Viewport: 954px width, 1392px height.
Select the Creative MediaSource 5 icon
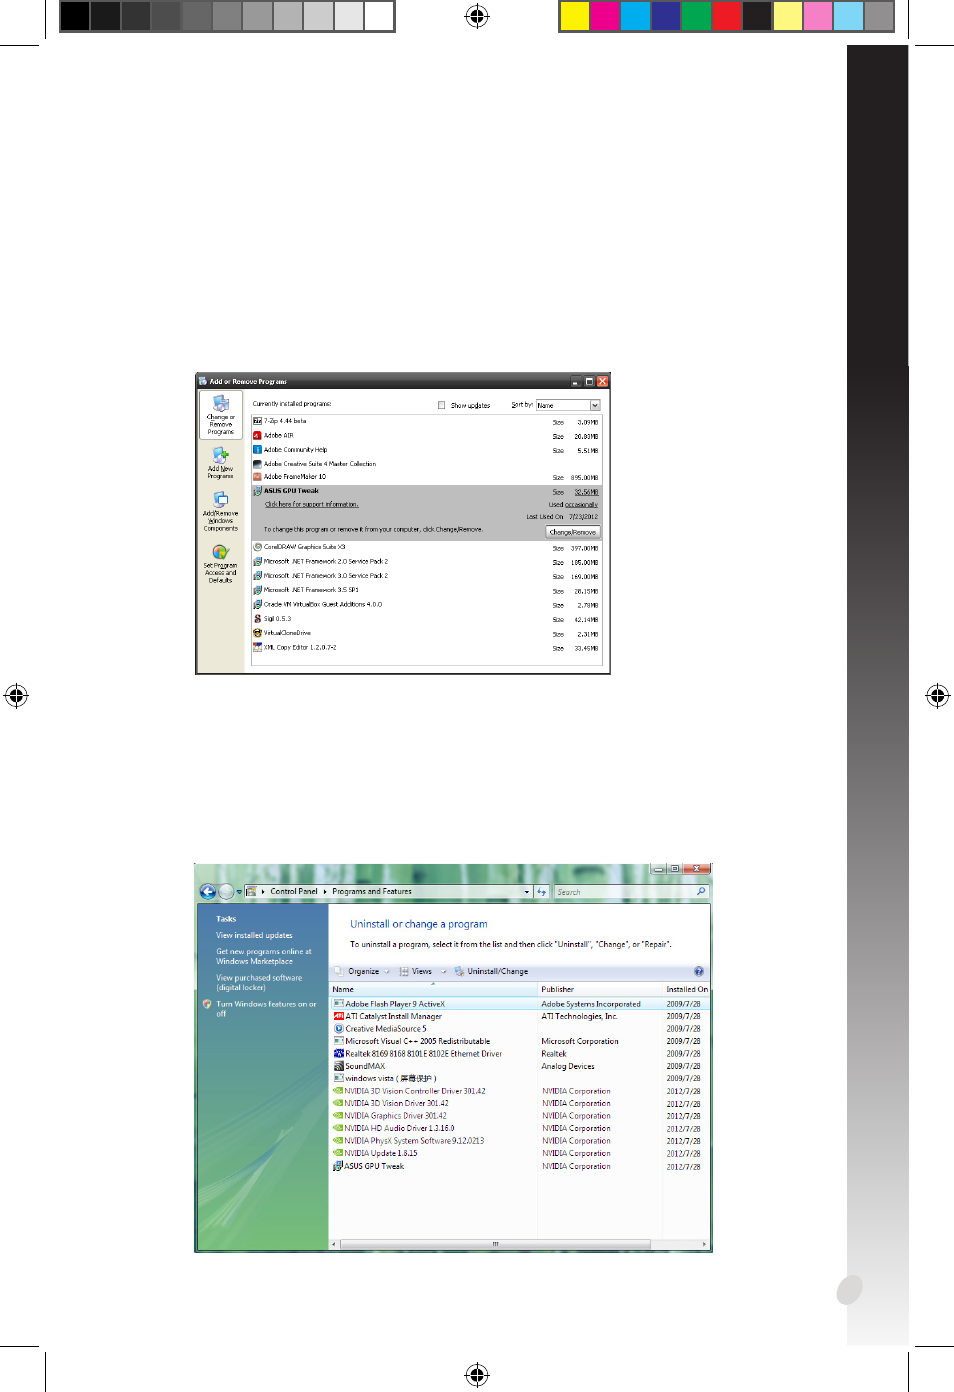coord(338,1028)
